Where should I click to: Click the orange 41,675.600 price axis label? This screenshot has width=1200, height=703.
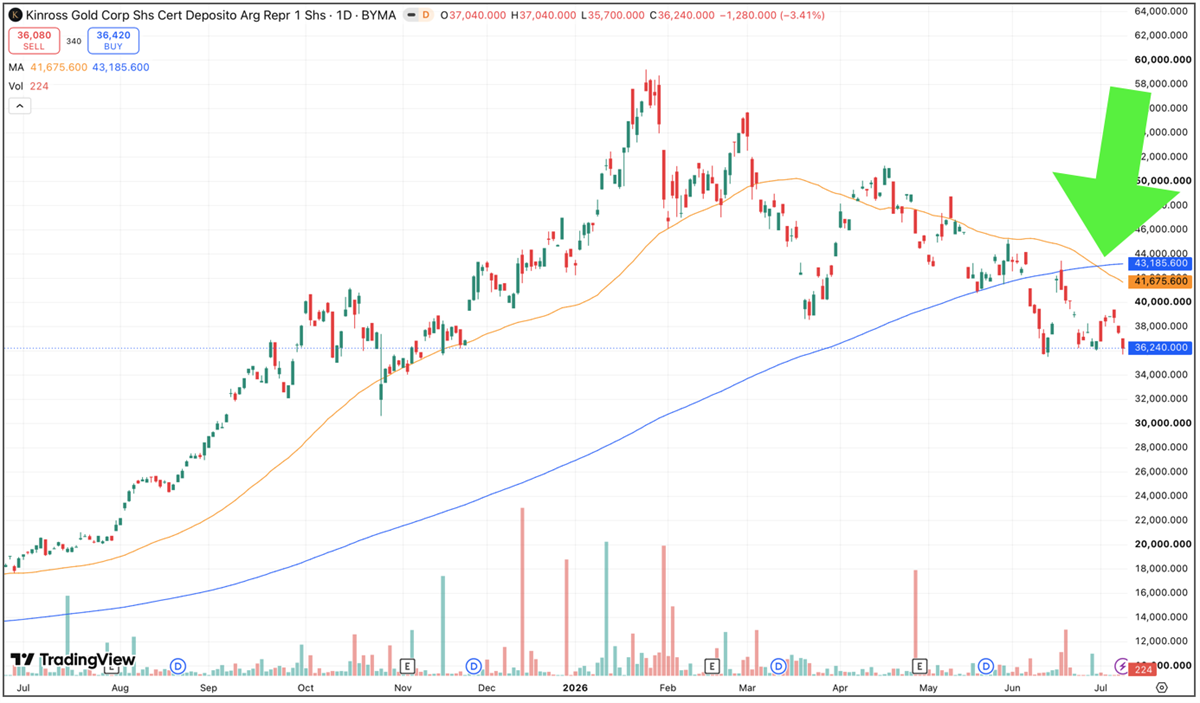pyautogui.click(x=1160, y=282)
